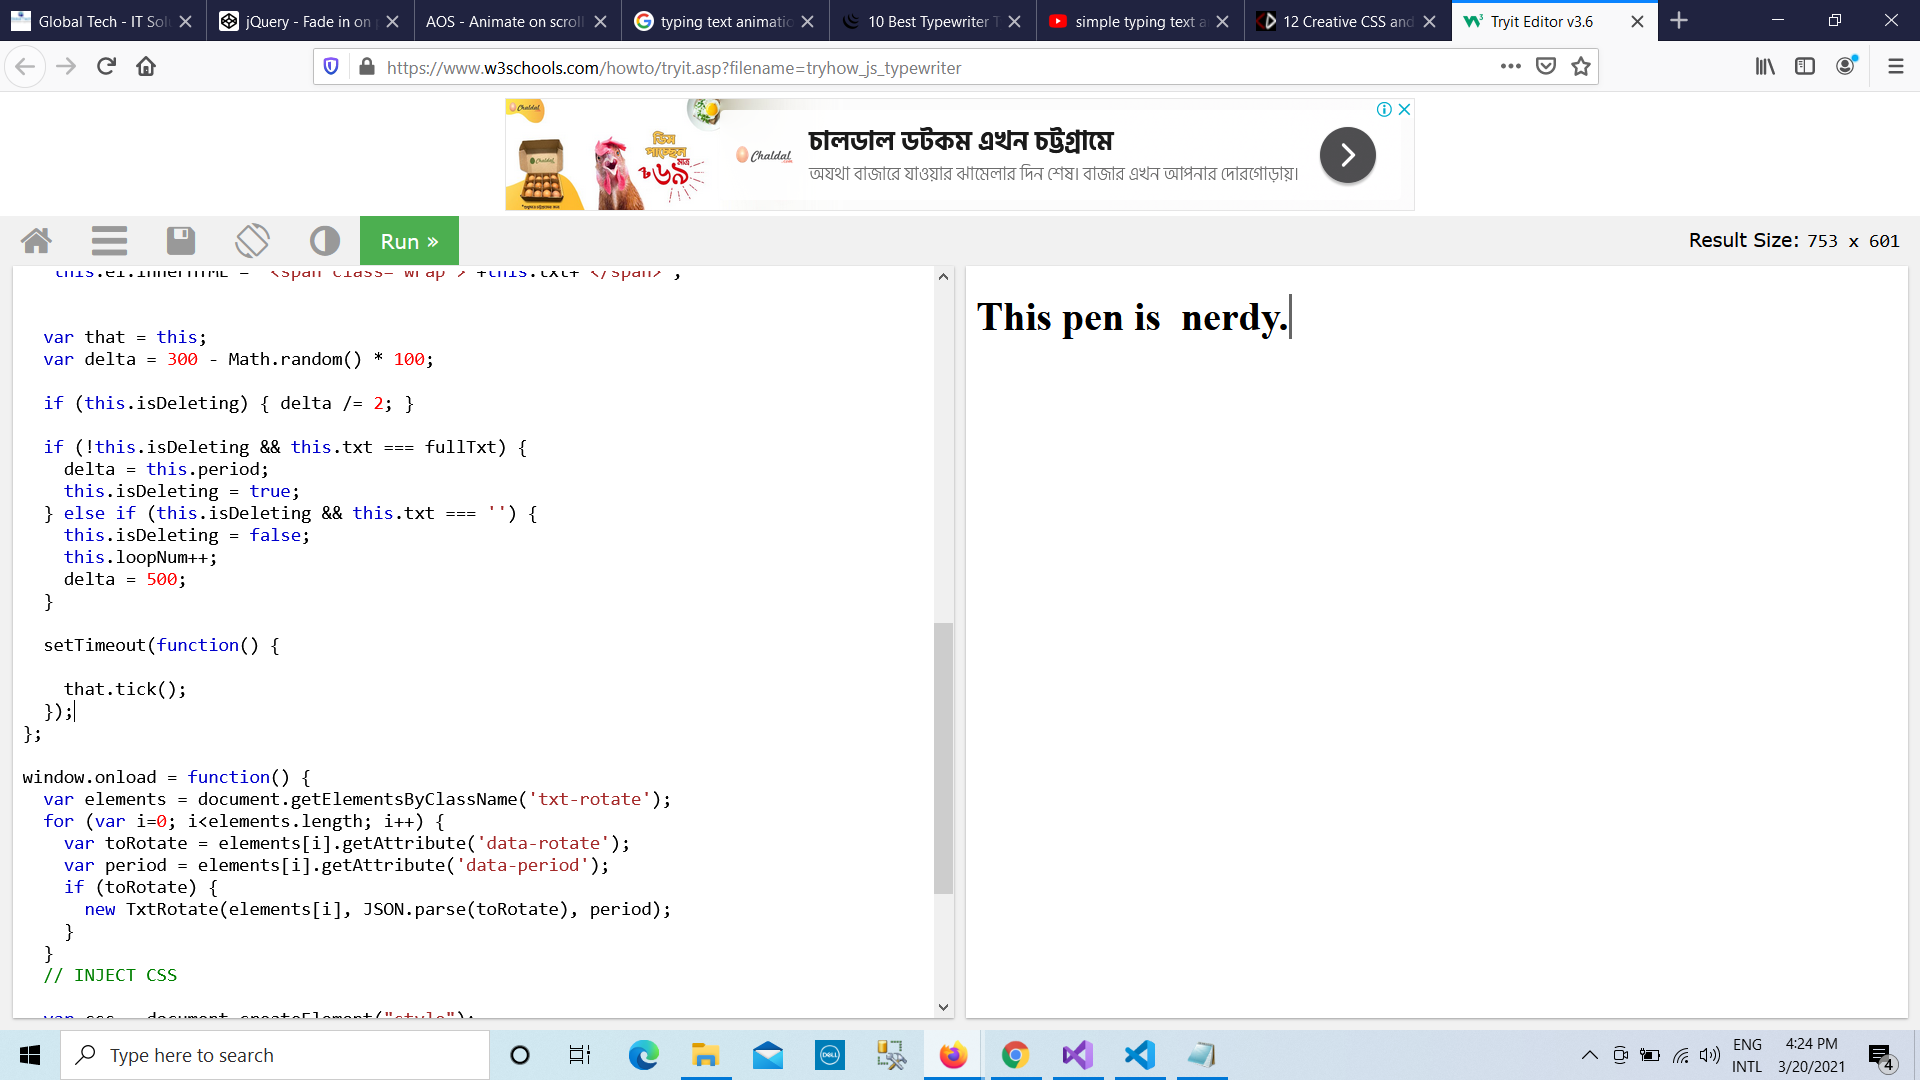
Task: Toggle the Firefox sidebar icon
Action: coord(1805,67)
